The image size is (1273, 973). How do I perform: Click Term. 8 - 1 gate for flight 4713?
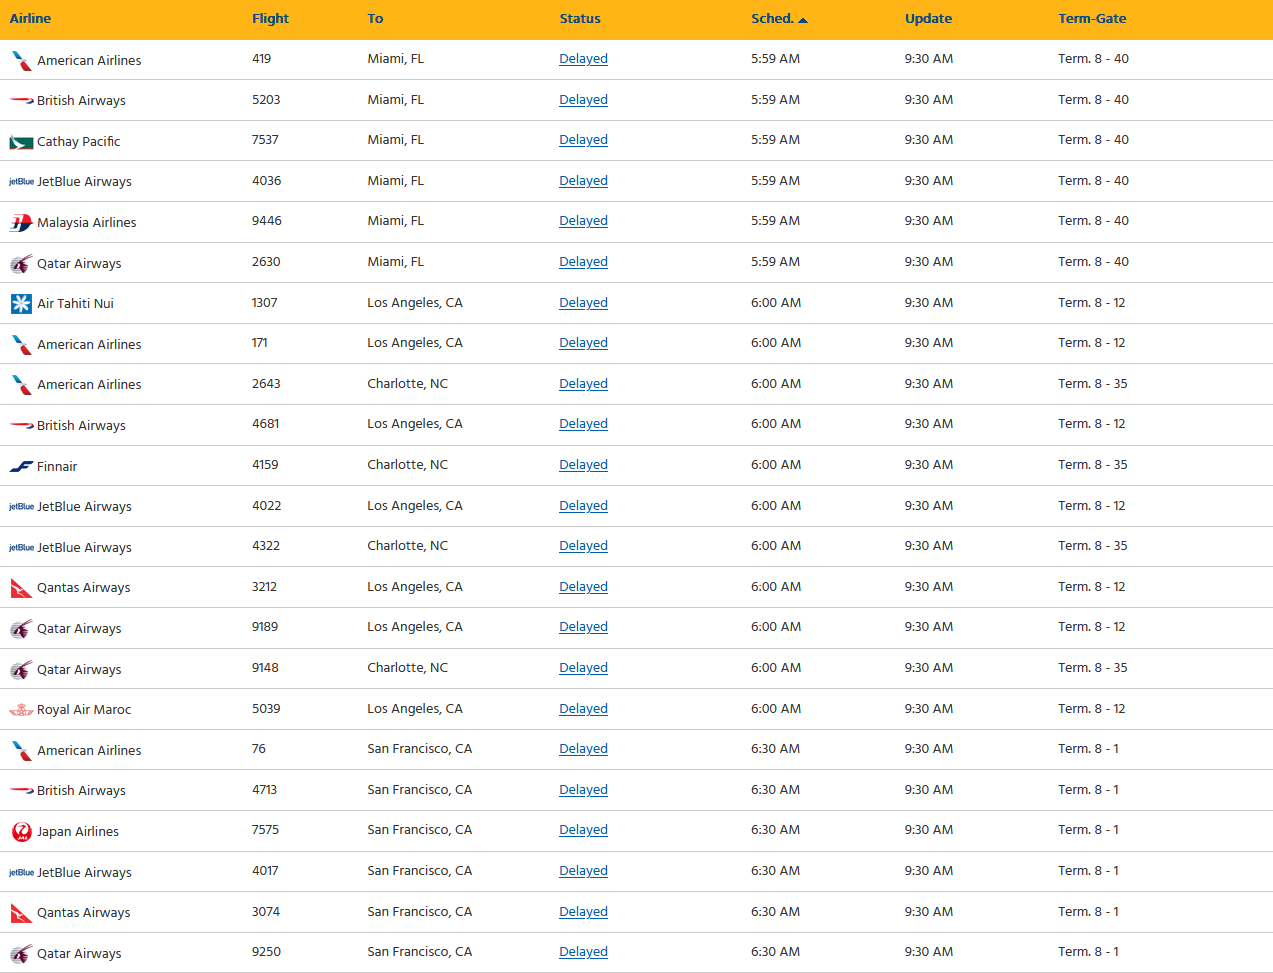(1089, 790)
